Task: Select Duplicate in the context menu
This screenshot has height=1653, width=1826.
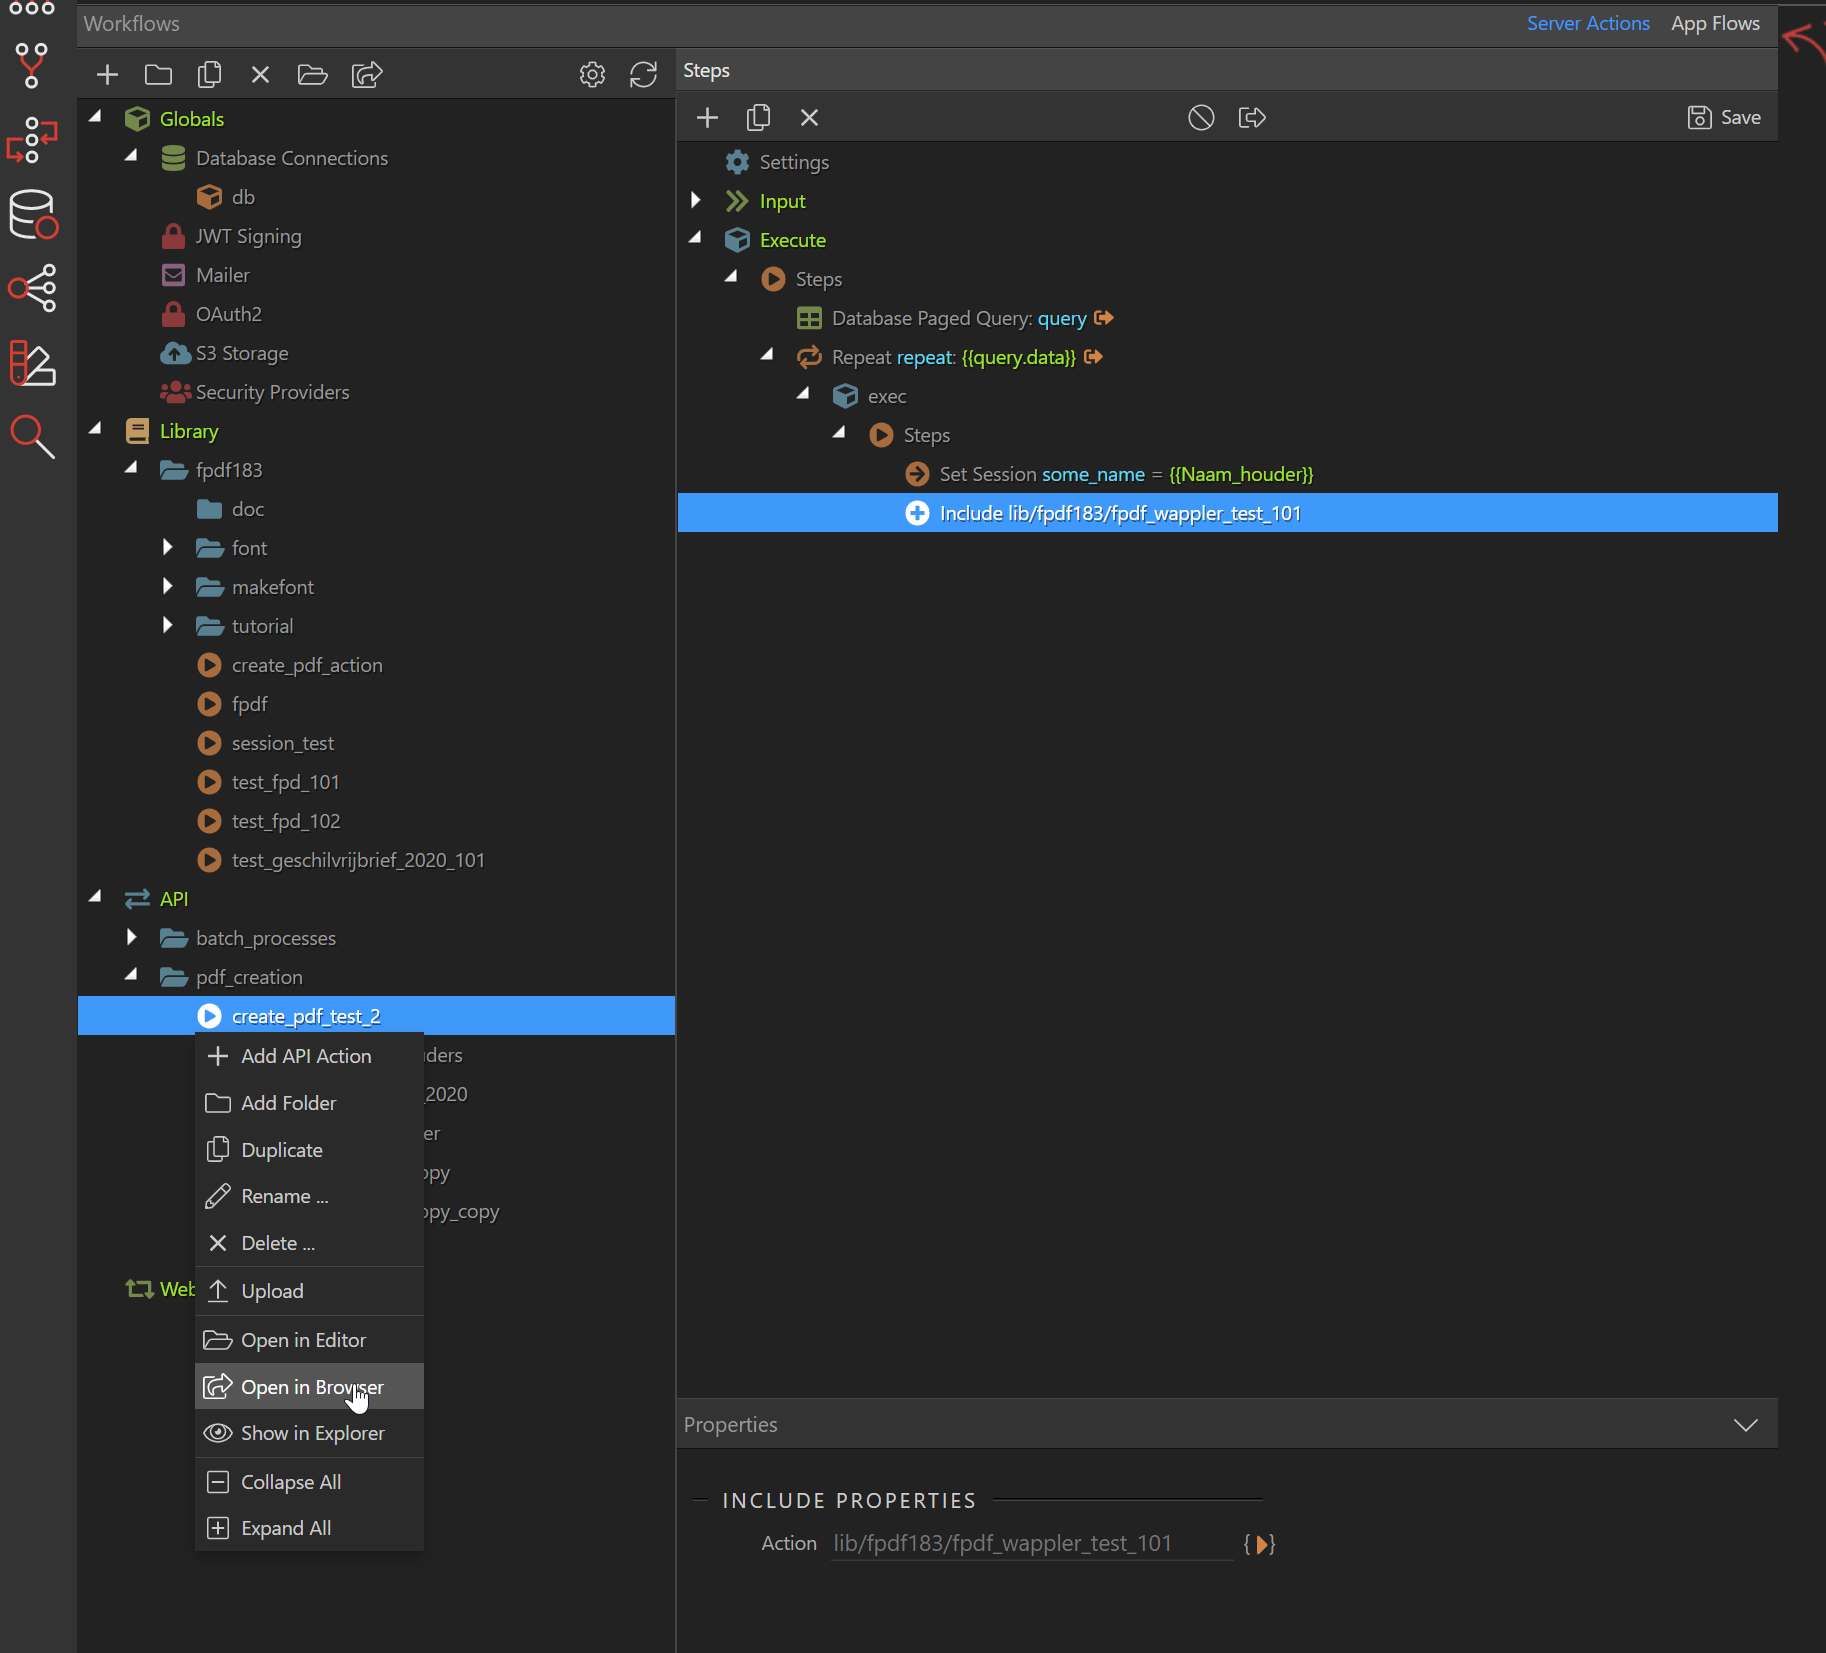Action: 281,1150
